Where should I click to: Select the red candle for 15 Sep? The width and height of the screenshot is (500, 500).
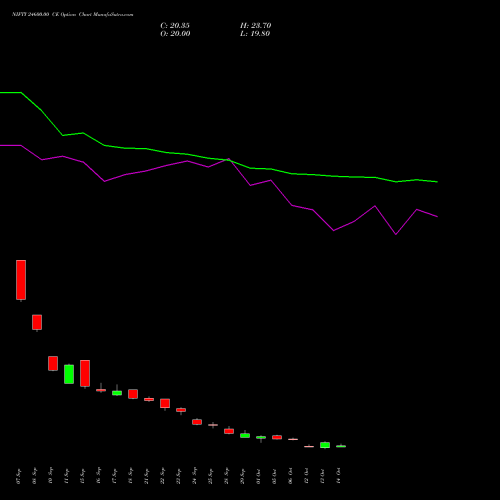[85, 373]
